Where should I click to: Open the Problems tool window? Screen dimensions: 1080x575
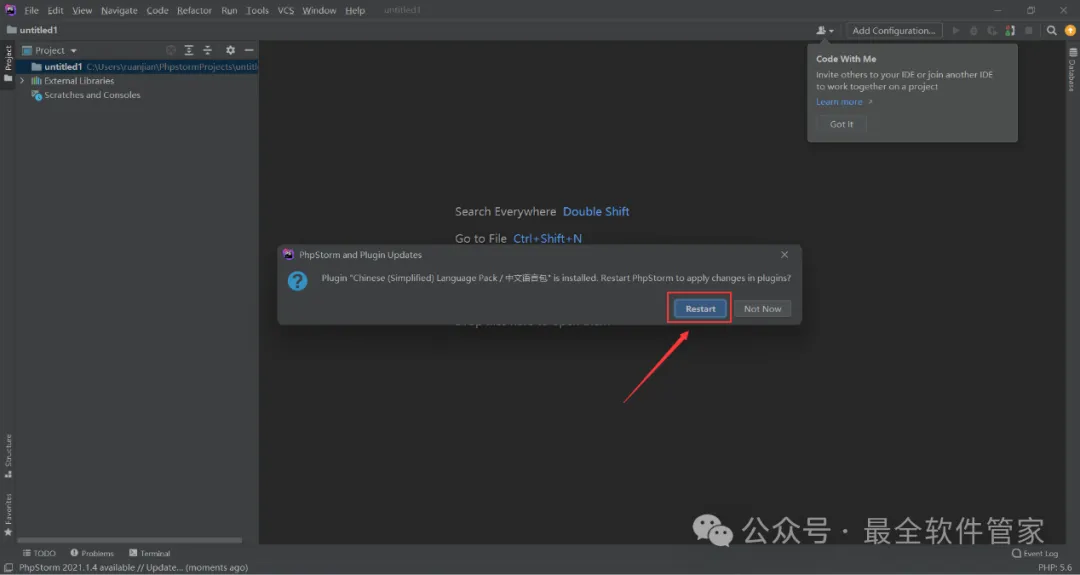[x=92, y=553]
